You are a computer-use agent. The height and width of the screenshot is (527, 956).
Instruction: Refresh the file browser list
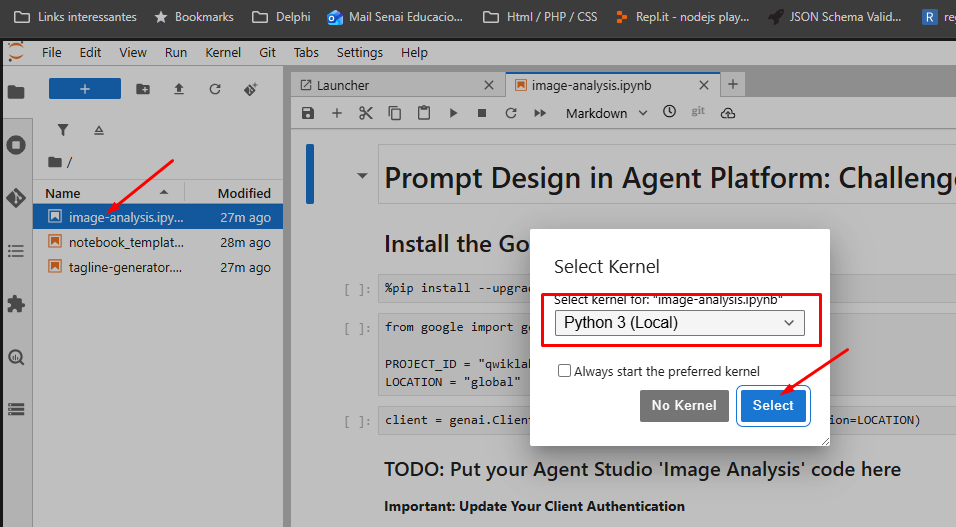(215, 89)
